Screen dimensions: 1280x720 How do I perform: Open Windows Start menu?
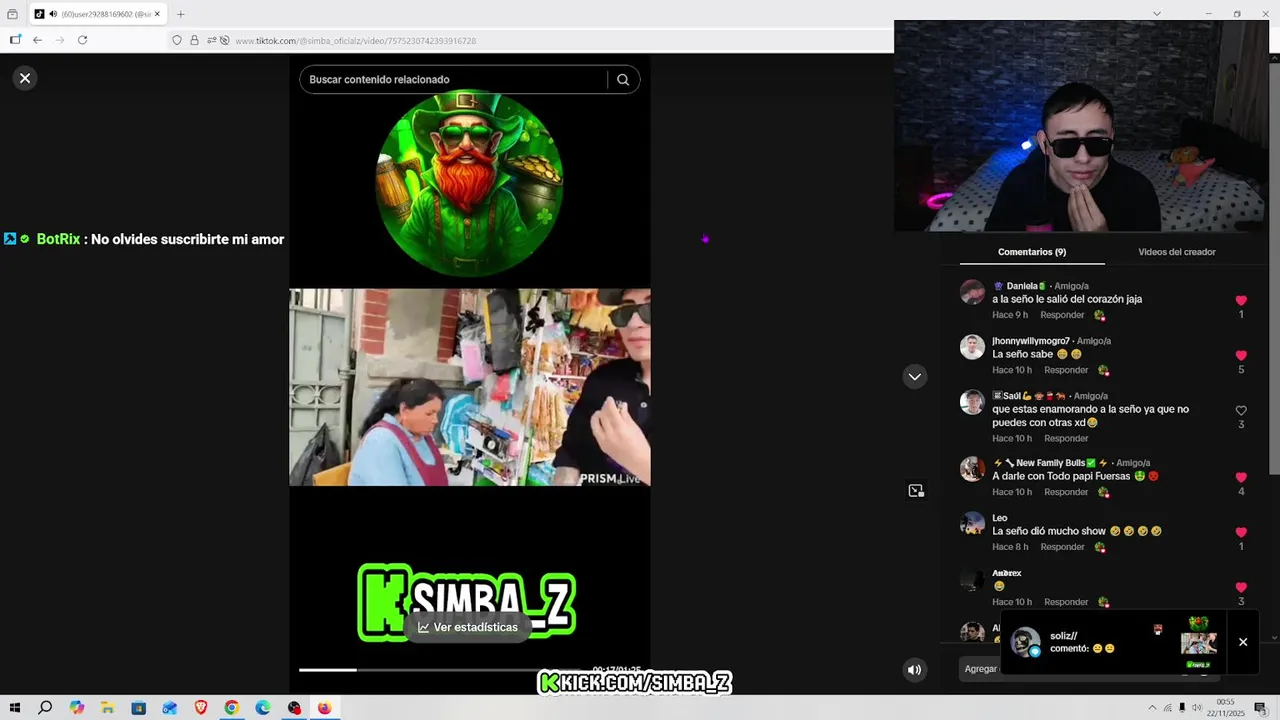click(x=14, y=708)
